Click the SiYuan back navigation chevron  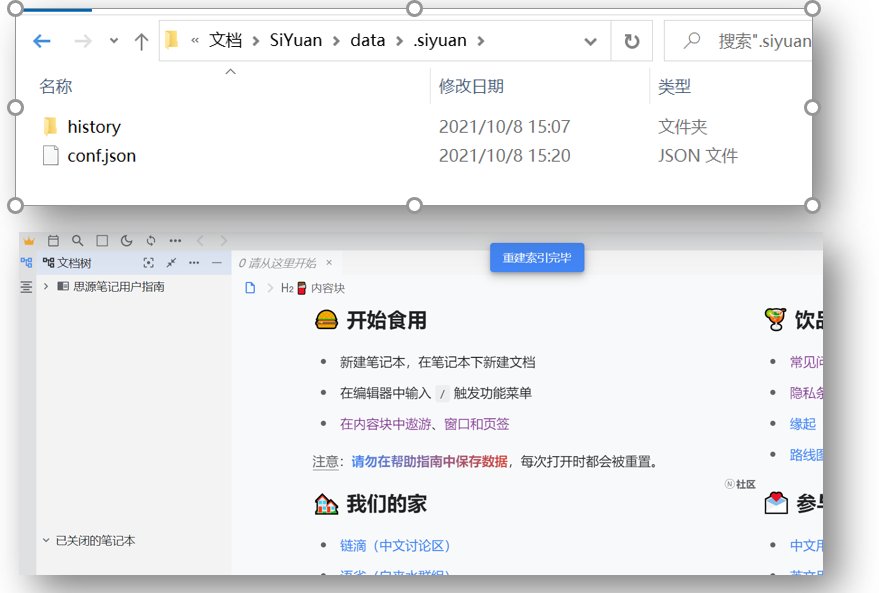(200, 241)
